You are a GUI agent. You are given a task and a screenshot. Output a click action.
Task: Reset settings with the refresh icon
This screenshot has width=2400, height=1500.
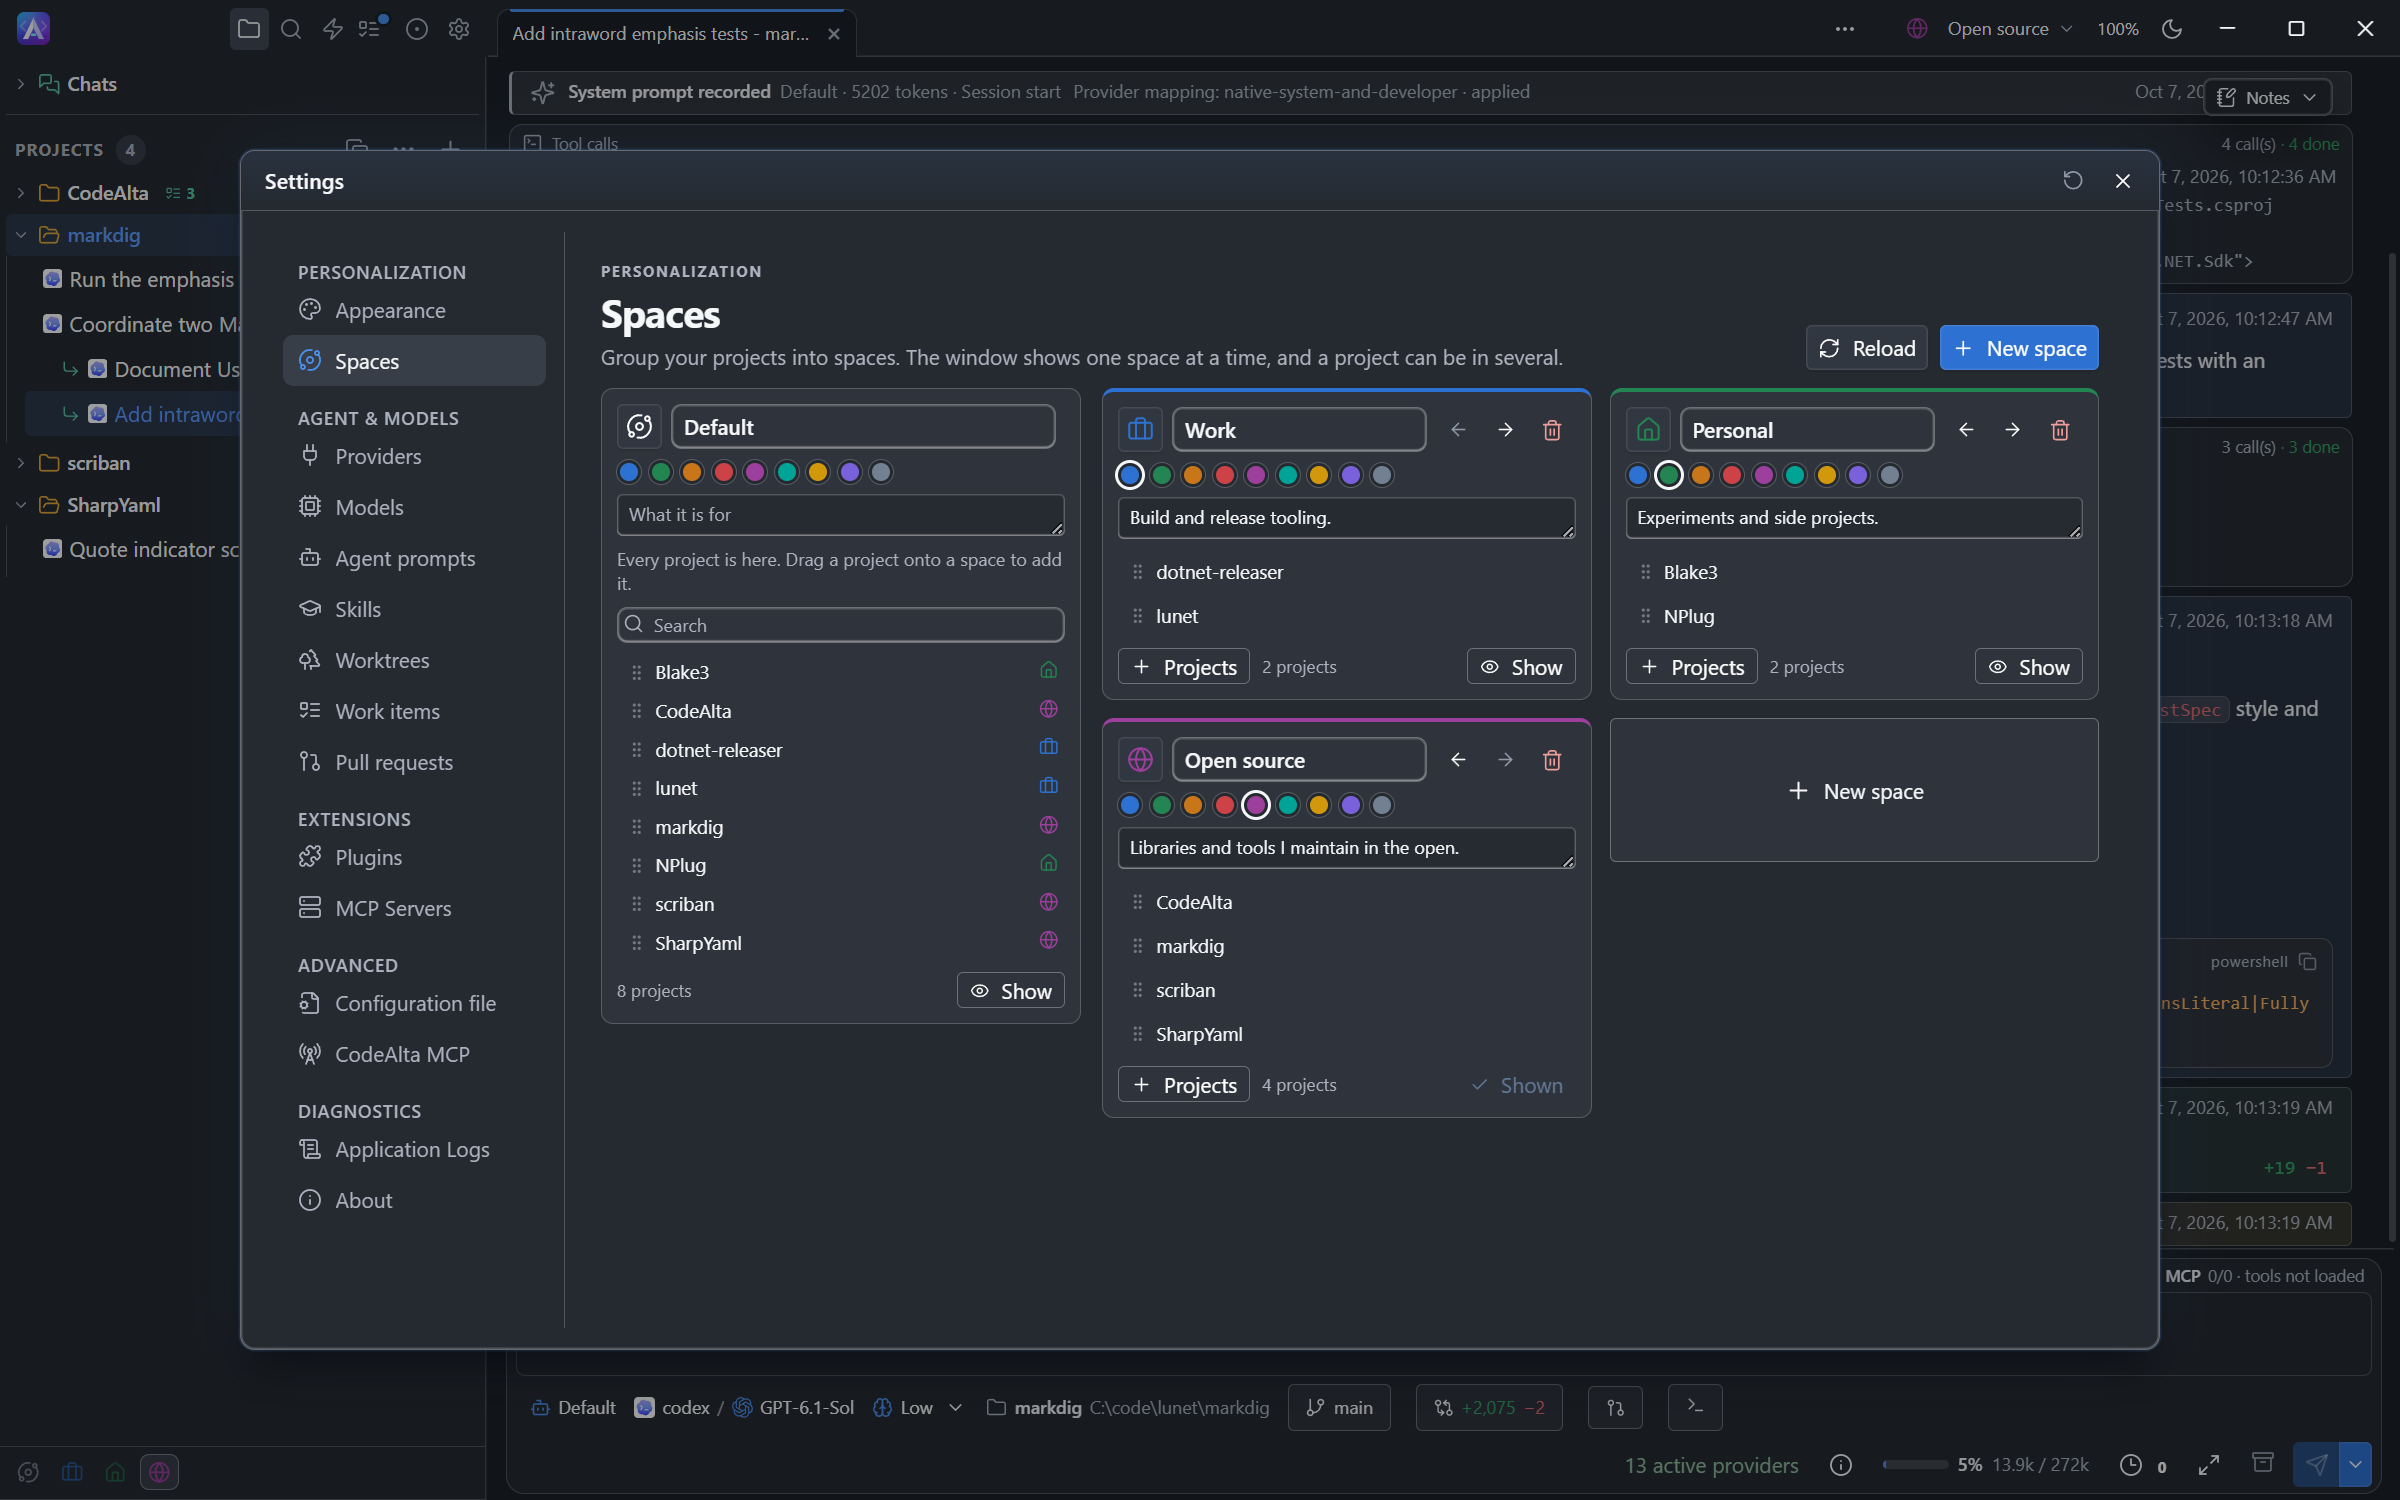coord(2072,181)
